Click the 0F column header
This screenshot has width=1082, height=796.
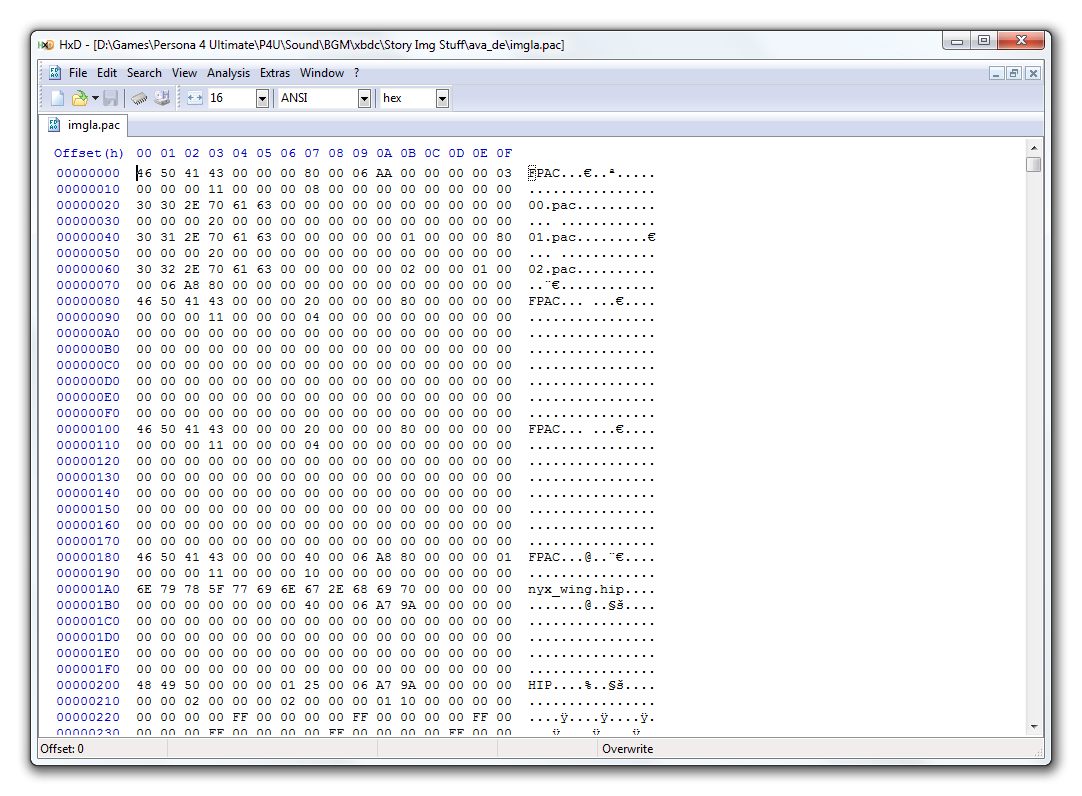504,153
